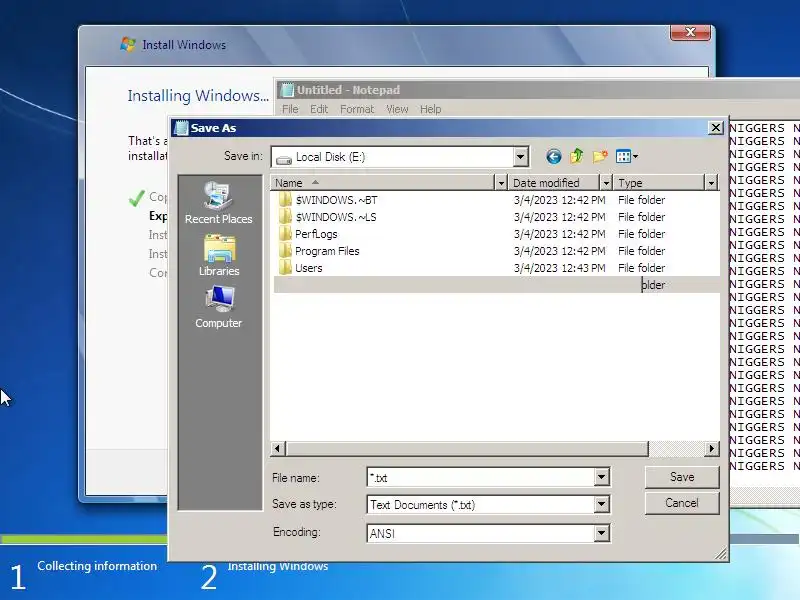
Task: Expand the Encoding dropdown
Action: pos(602,533)
